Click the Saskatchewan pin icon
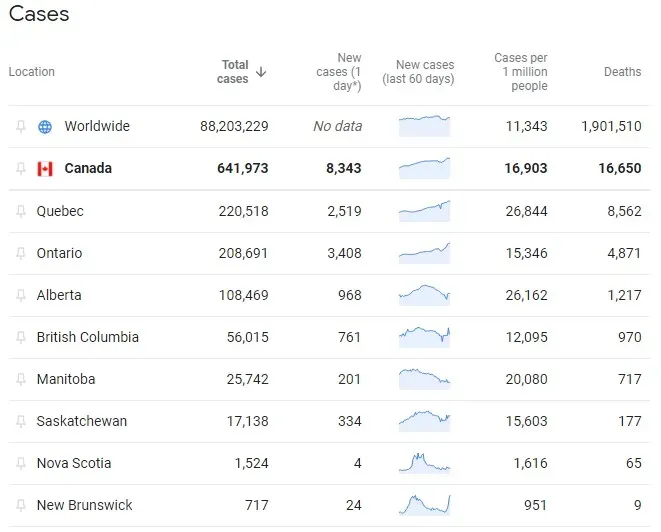This screenshot has width=661, height=532. [20, 421]
